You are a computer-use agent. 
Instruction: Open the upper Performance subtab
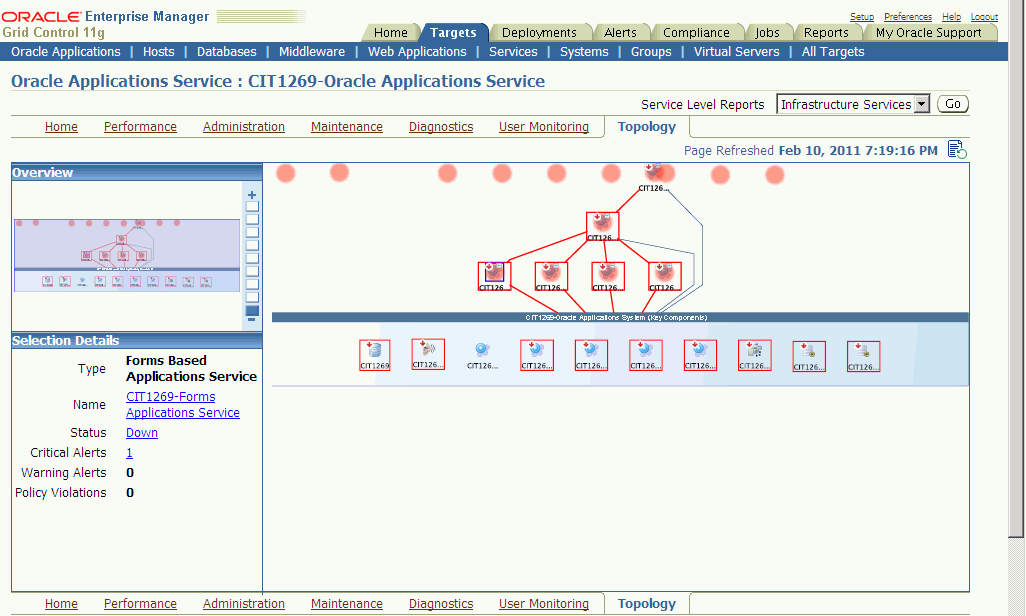140,126
